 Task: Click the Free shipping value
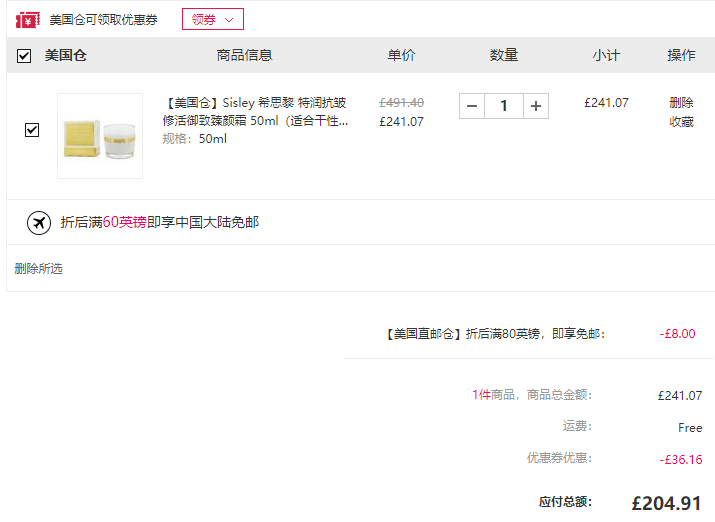pyautogui.click(x=690, y=428)
